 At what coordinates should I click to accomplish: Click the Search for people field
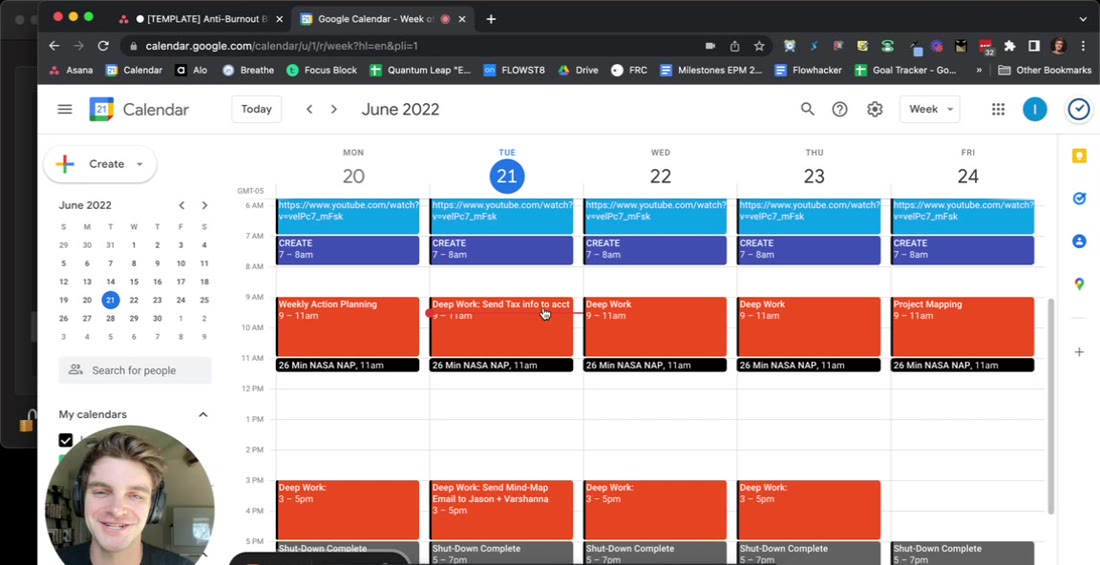tap(135, 371)
